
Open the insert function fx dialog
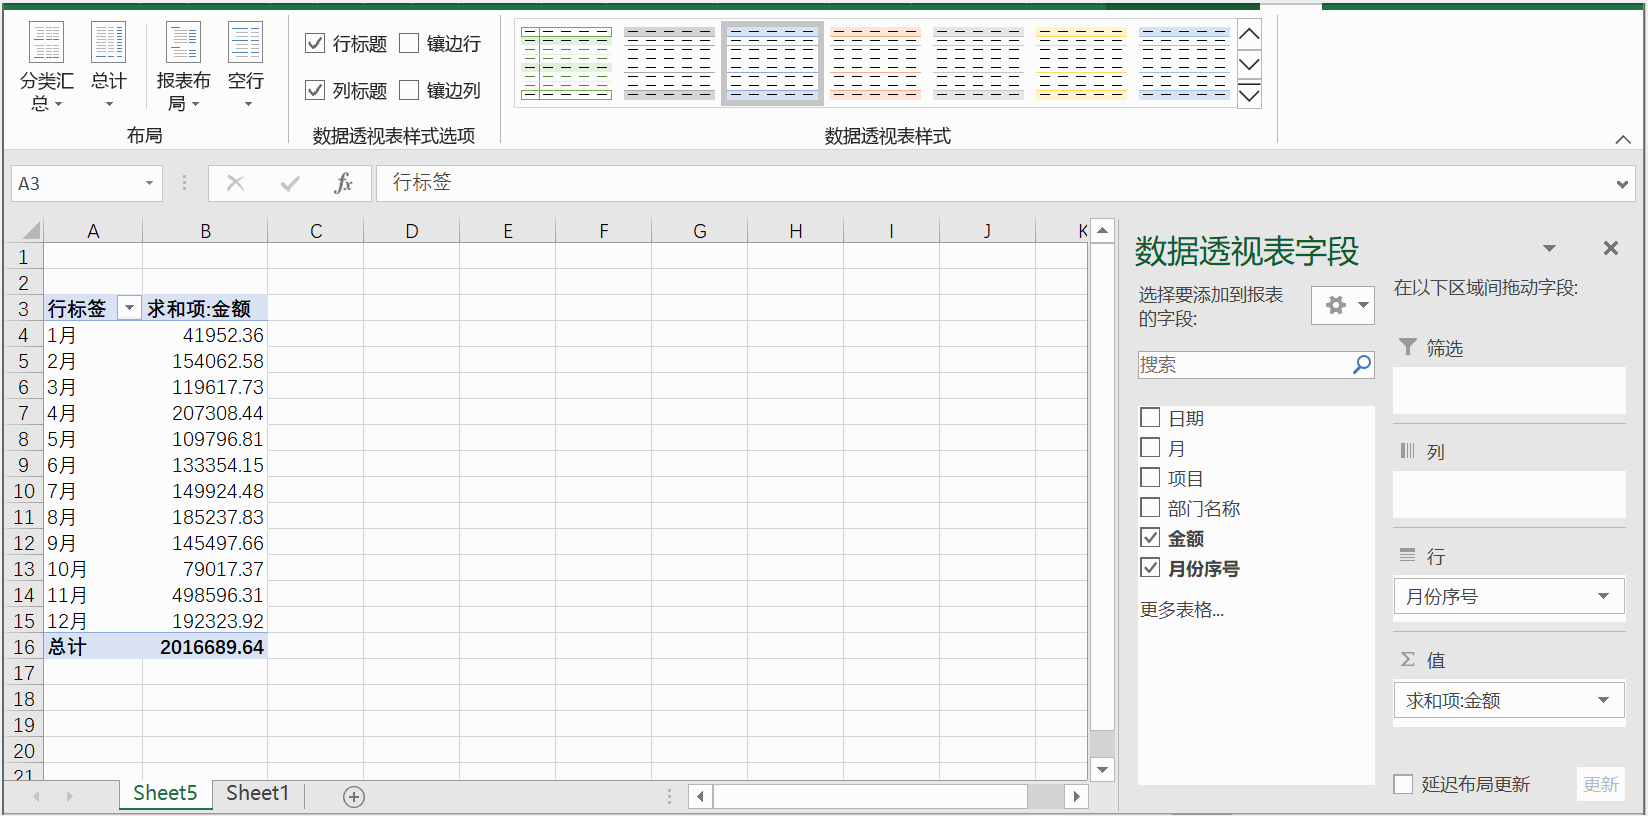343,183
